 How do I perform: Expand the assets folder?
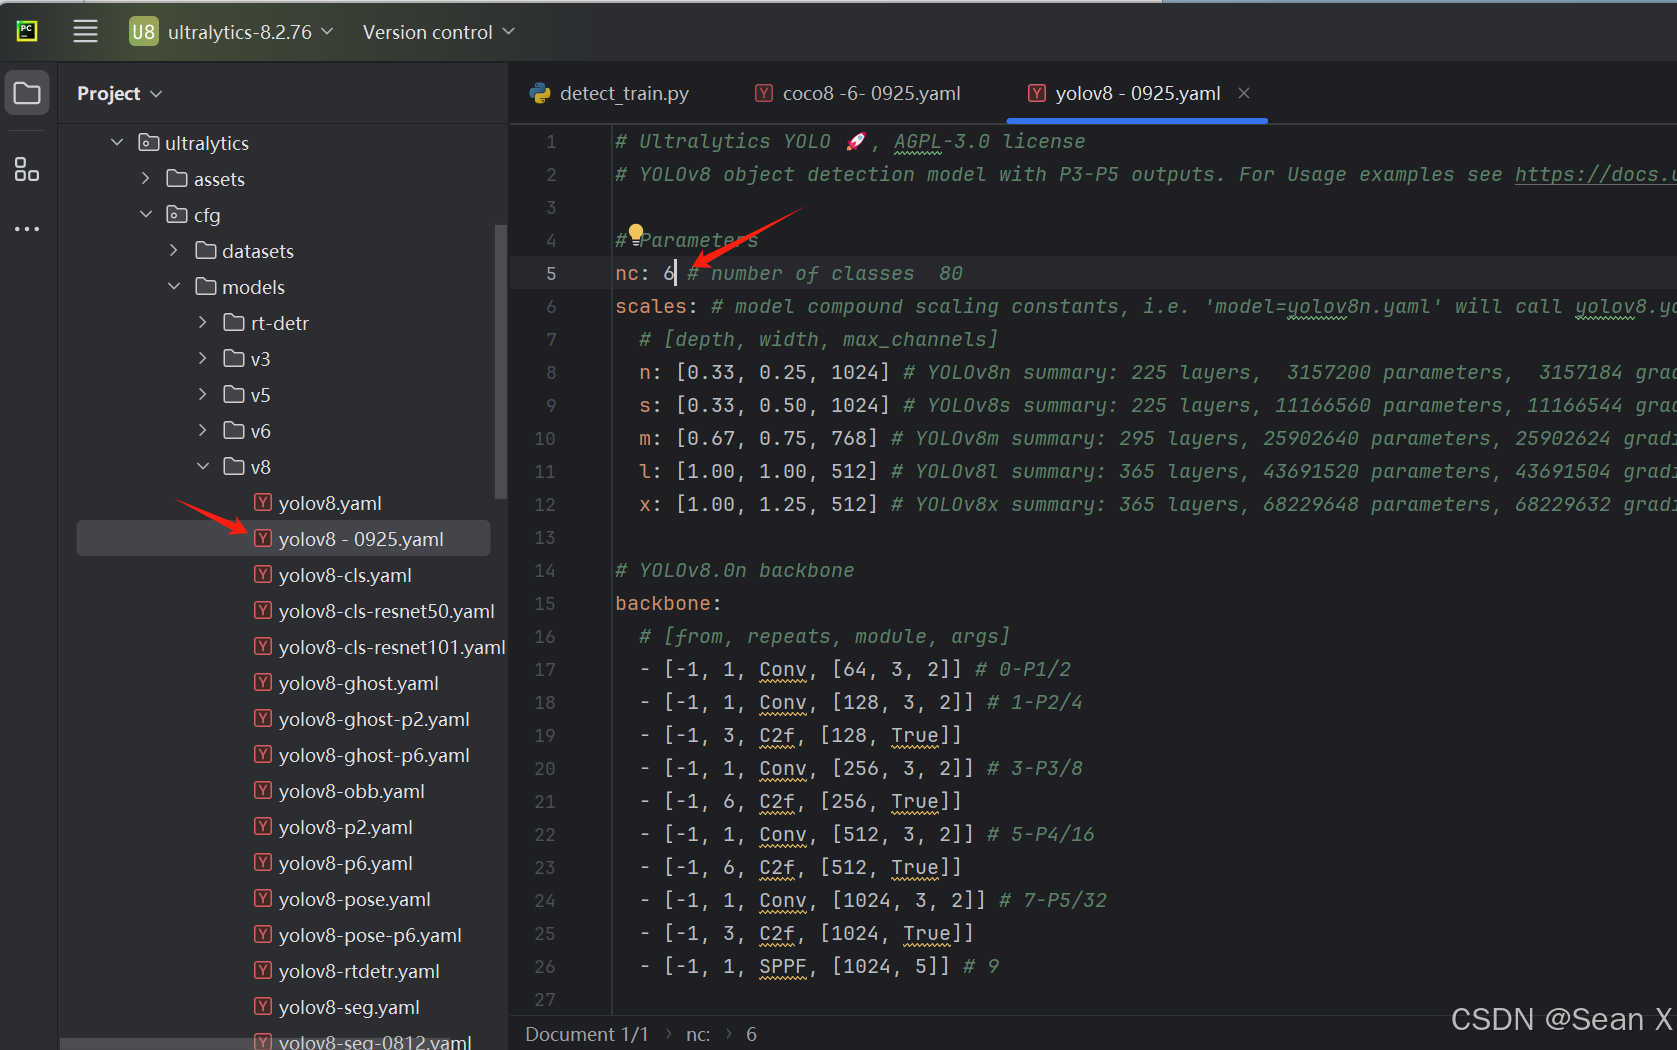(146, 178)
